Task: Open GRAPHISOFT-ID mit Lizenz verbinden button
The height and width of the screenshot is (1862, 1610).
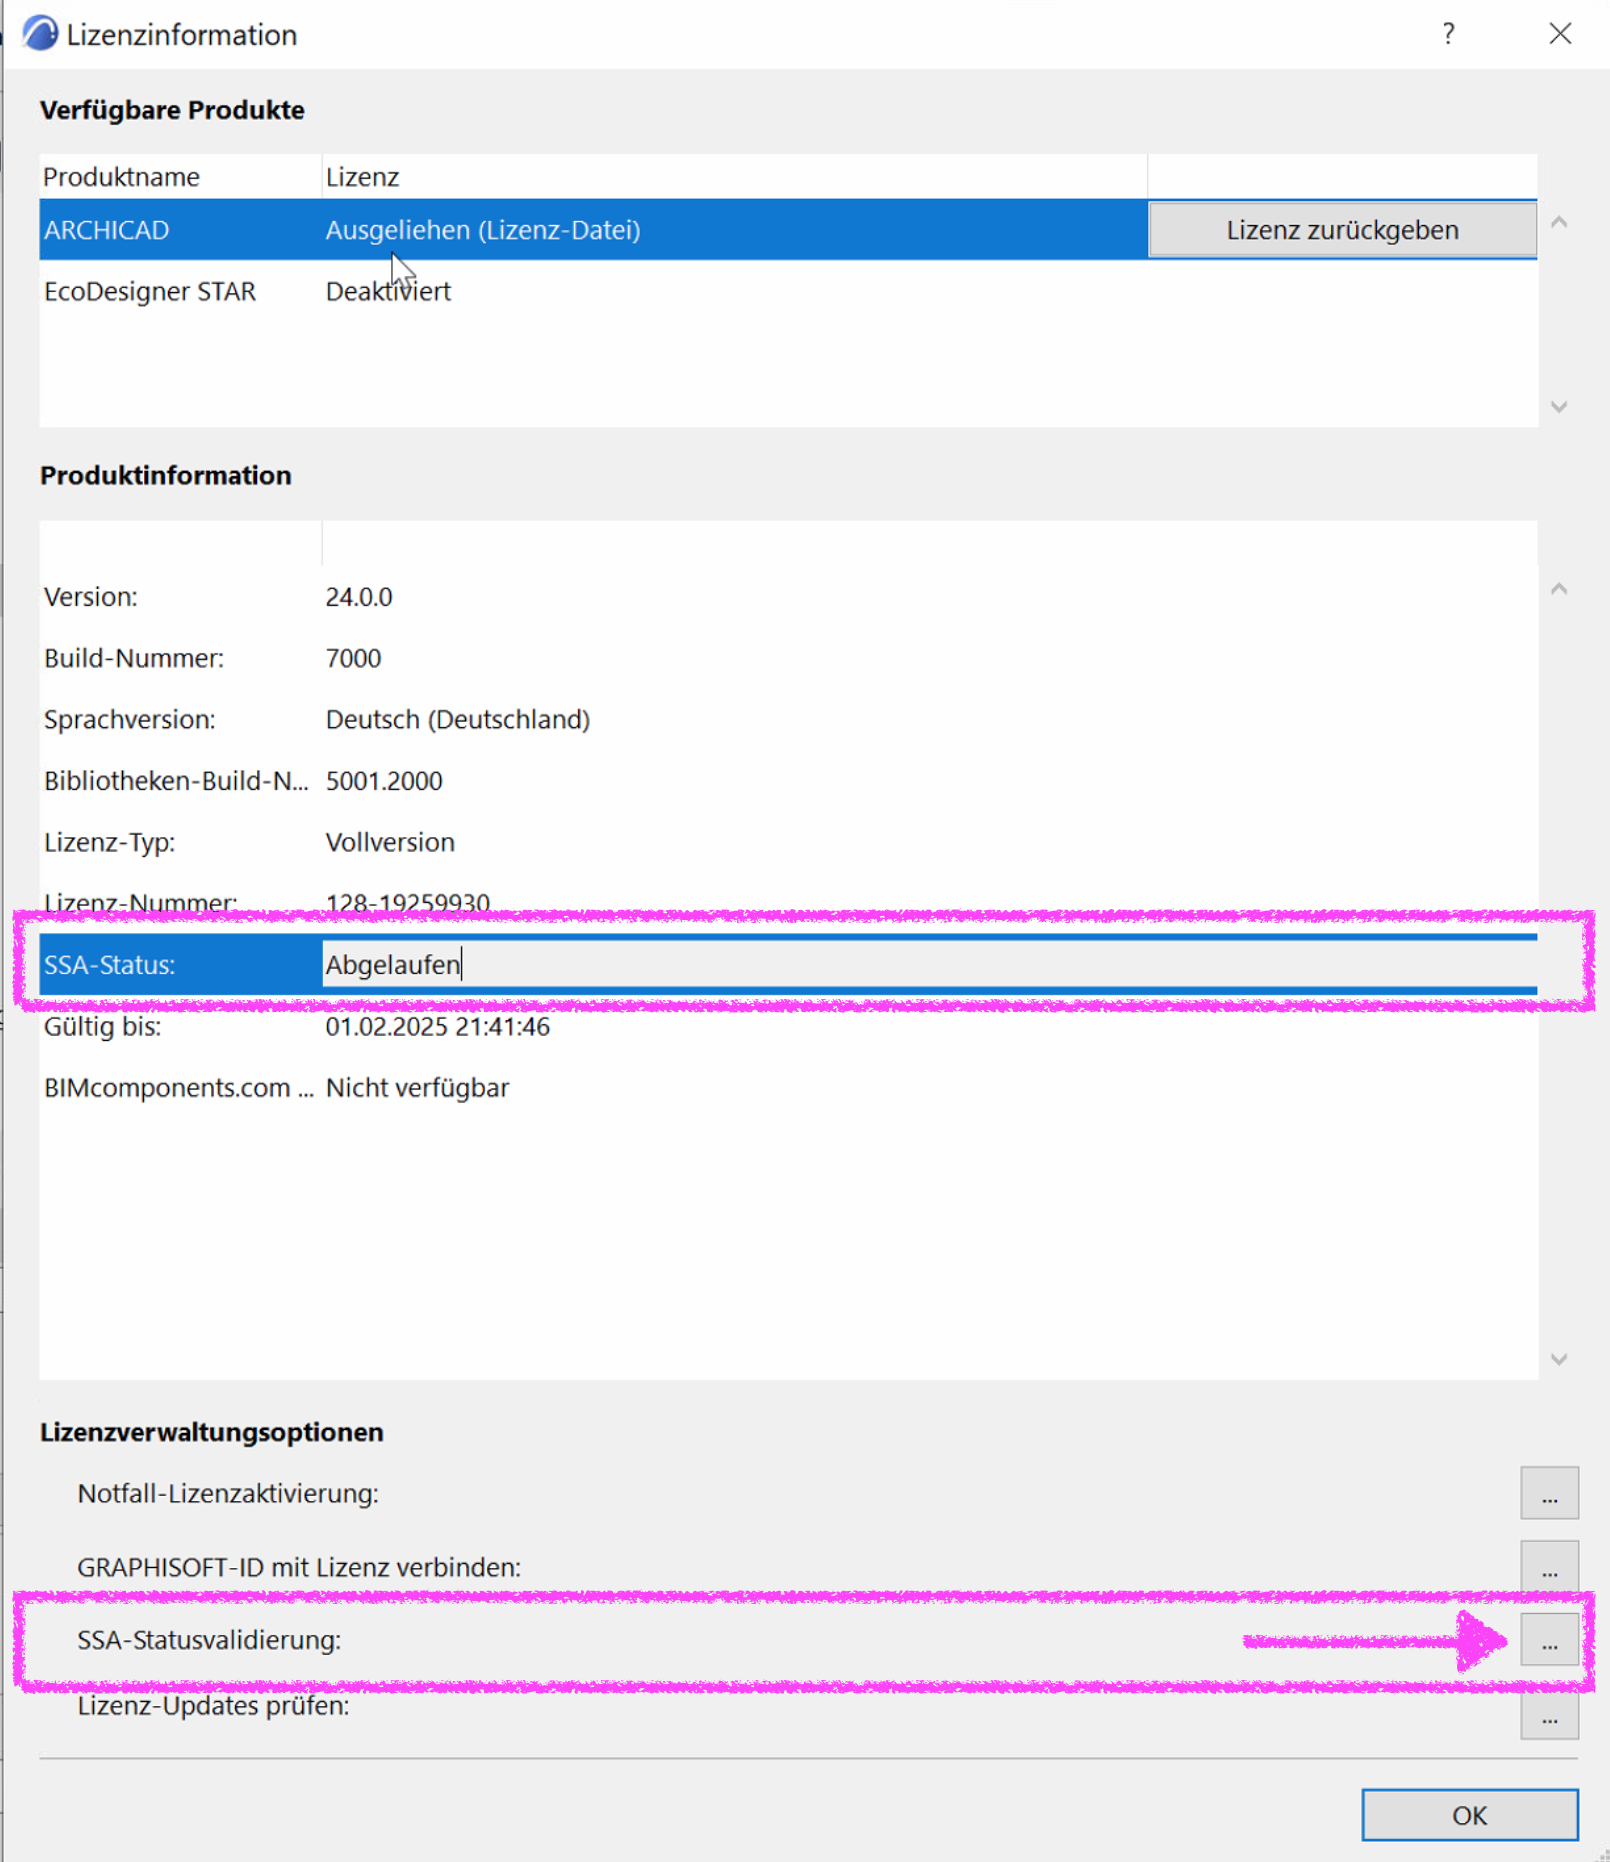Action: click(x=1549, y=1567)
